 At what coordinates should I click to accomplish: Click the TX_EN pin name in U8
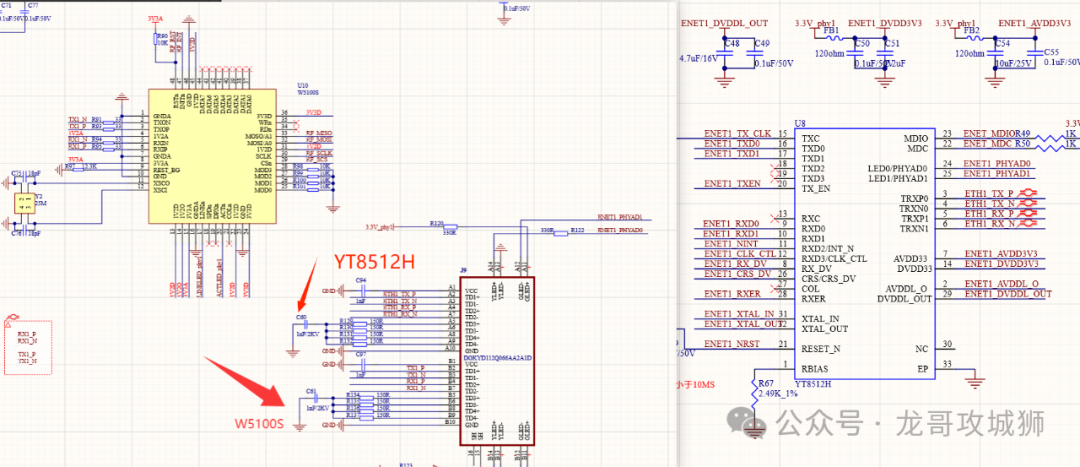[816, 188]
